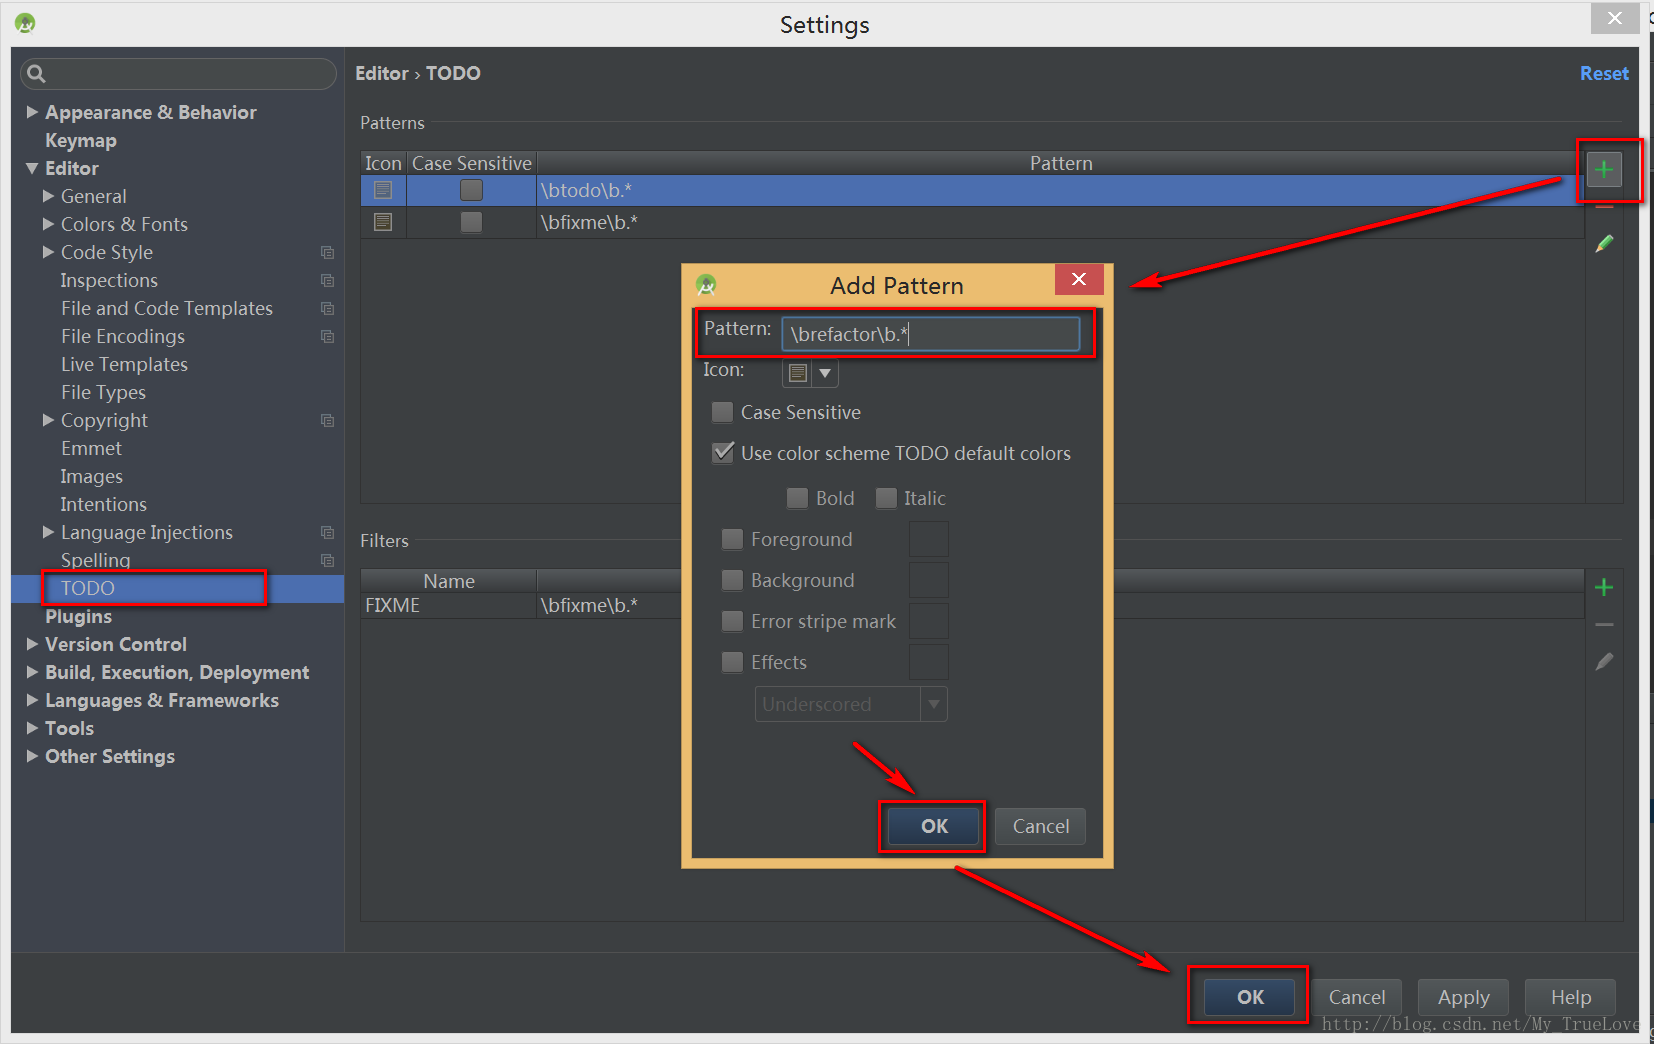This screenshot has width=1654, height=1044.
Task: Toggle case sensitive for \bfixme\b.* row
Action: coord(471,222)
